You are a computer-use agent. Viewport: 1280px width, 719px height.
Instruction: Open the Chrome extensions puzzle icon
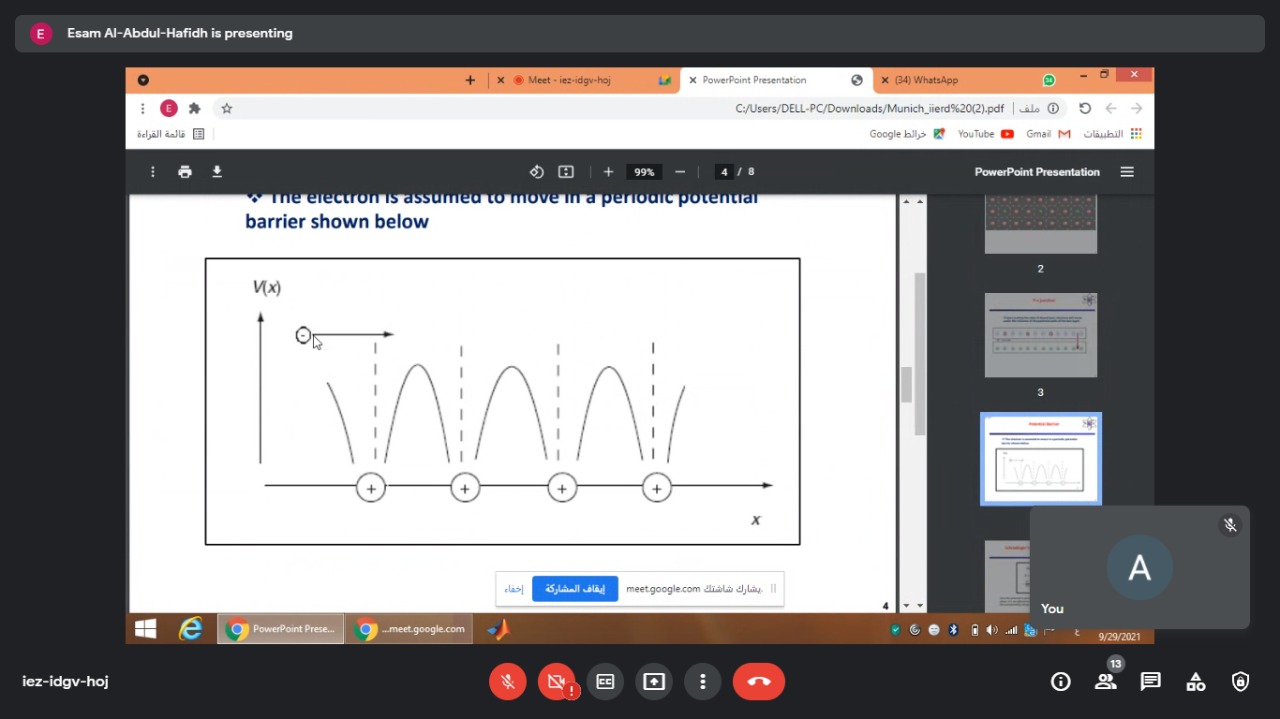pyautogui.click(x=195, y=108)
